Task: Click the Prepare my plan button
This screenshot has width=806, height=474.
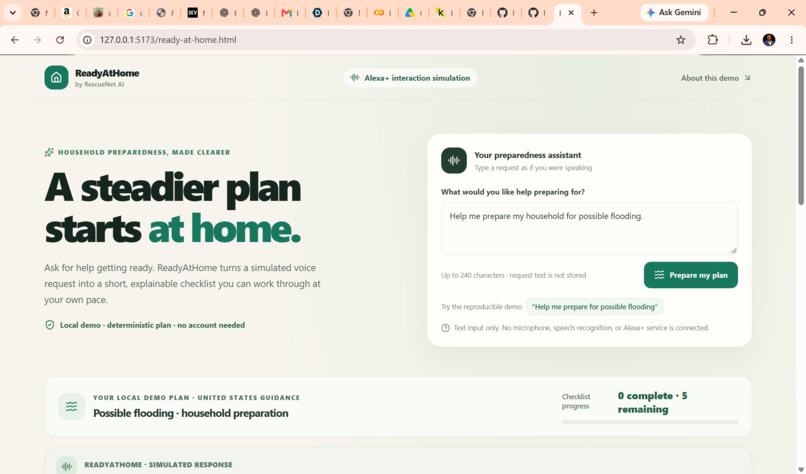Action: [690, 275]
